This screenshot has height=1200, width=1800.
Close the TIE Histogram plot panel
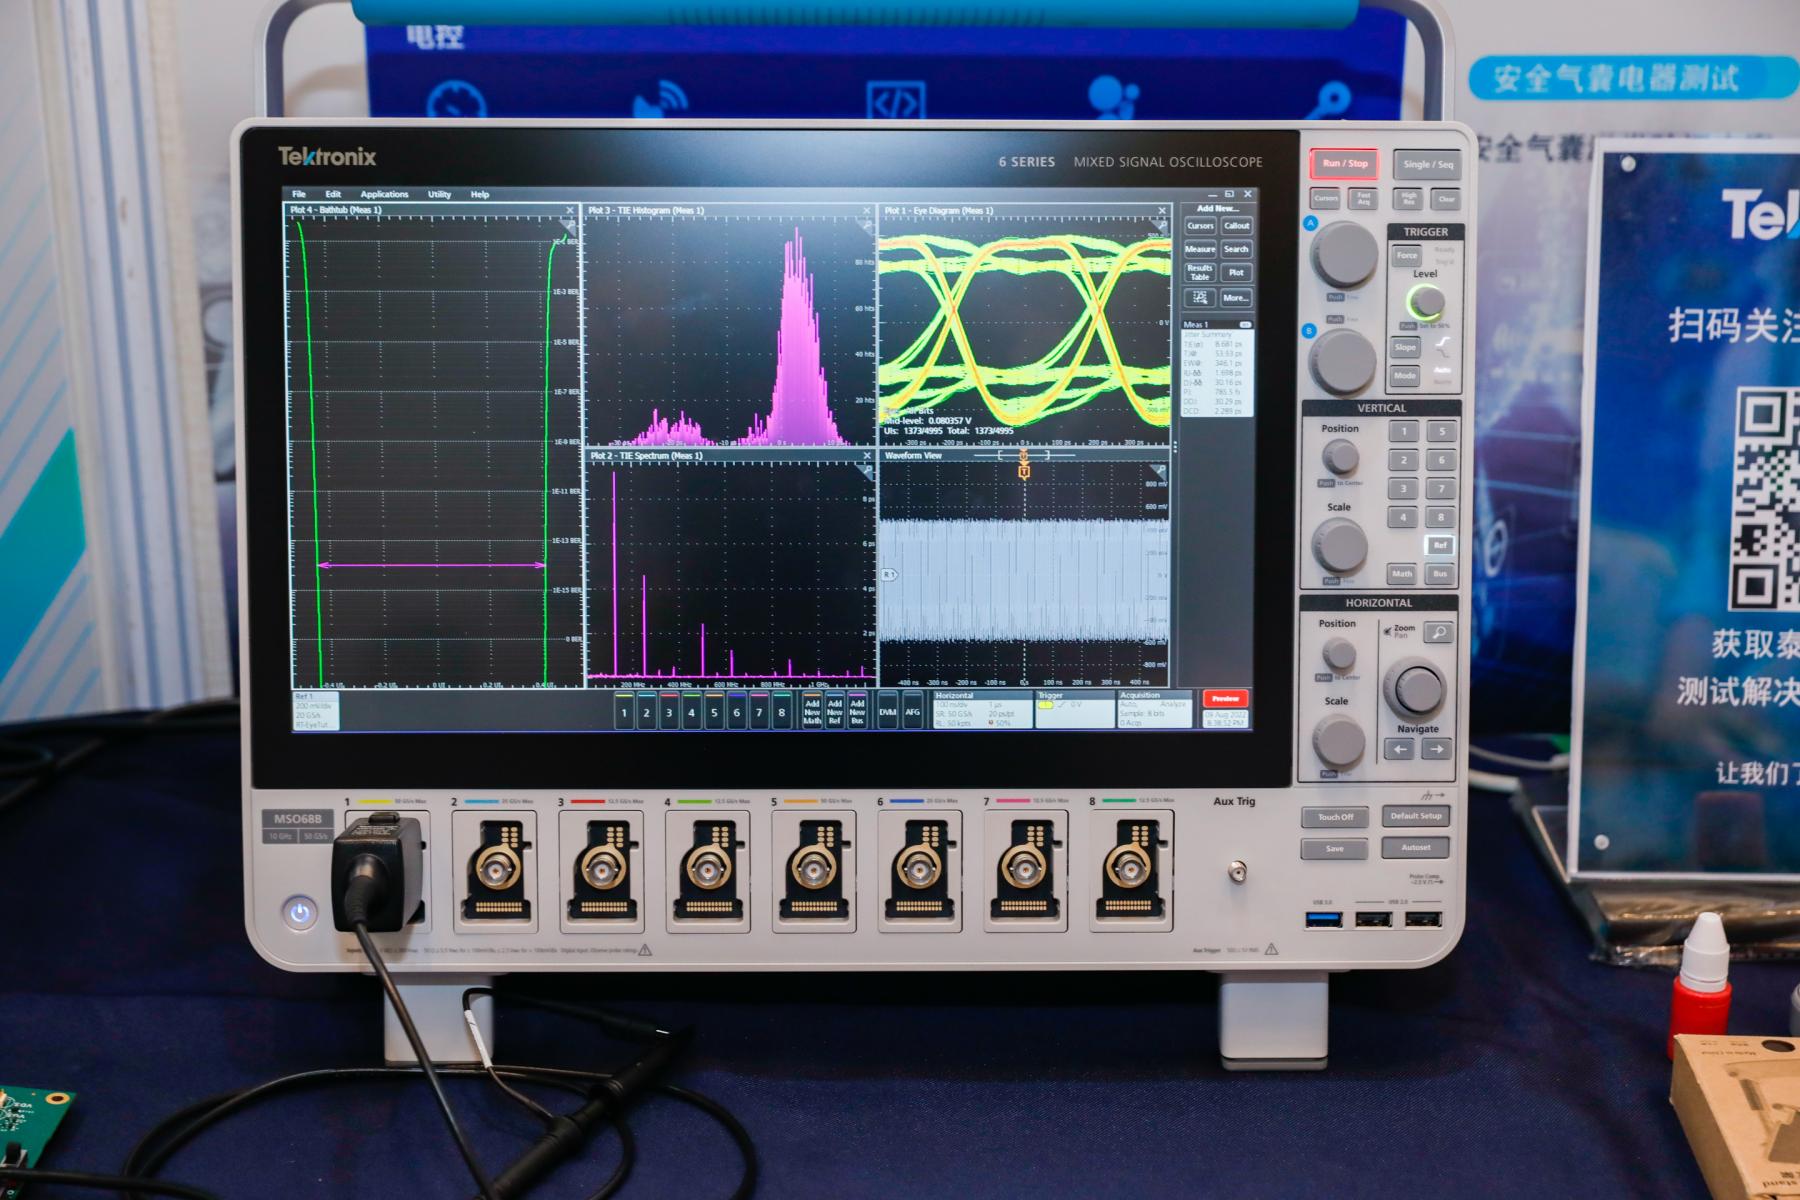pos(866,211)
